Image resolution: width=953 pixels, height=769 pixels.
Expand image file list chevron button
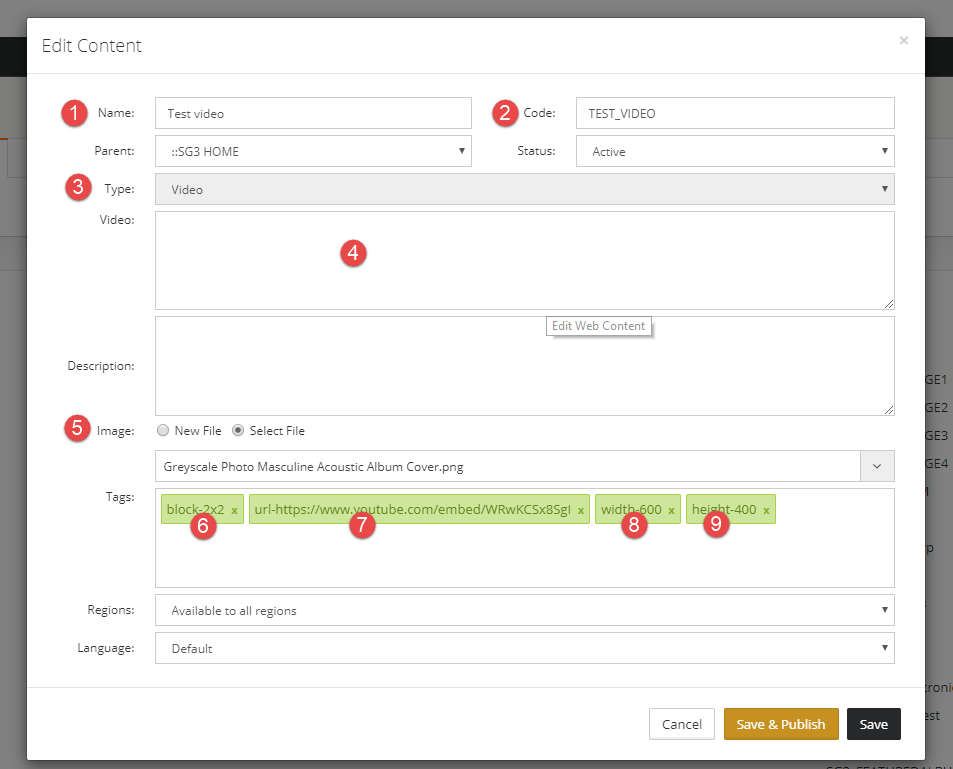[877, 466]
